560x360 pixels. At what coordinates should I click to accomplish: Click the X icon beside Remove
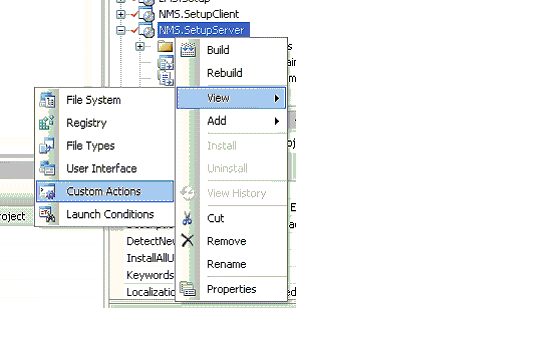tap(188, 241)
